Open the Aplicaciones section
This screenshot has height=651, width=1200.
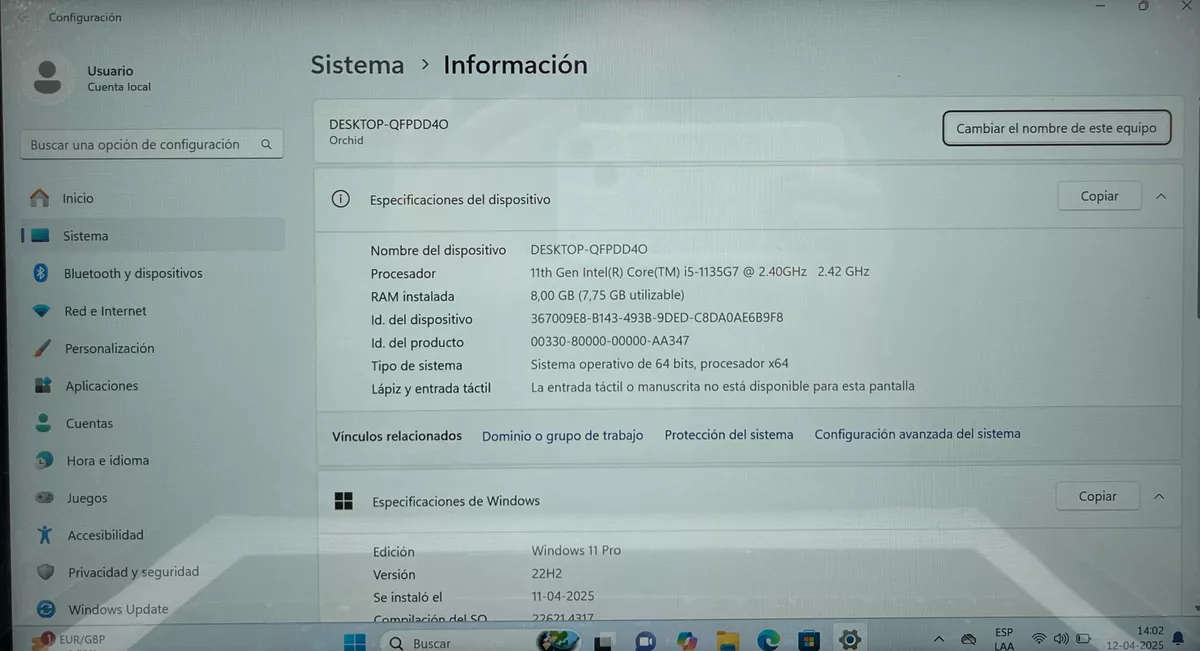pos(101,386)
